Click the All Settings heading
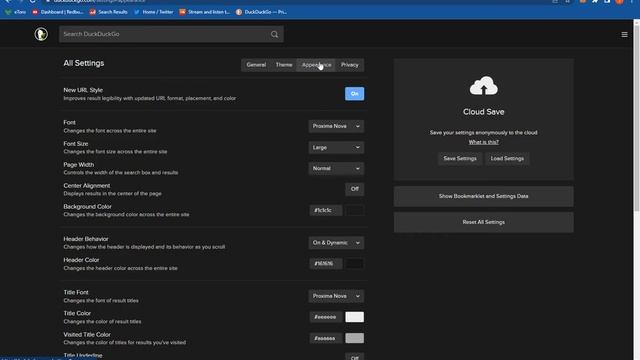640x360 pixels. point(84,63)
